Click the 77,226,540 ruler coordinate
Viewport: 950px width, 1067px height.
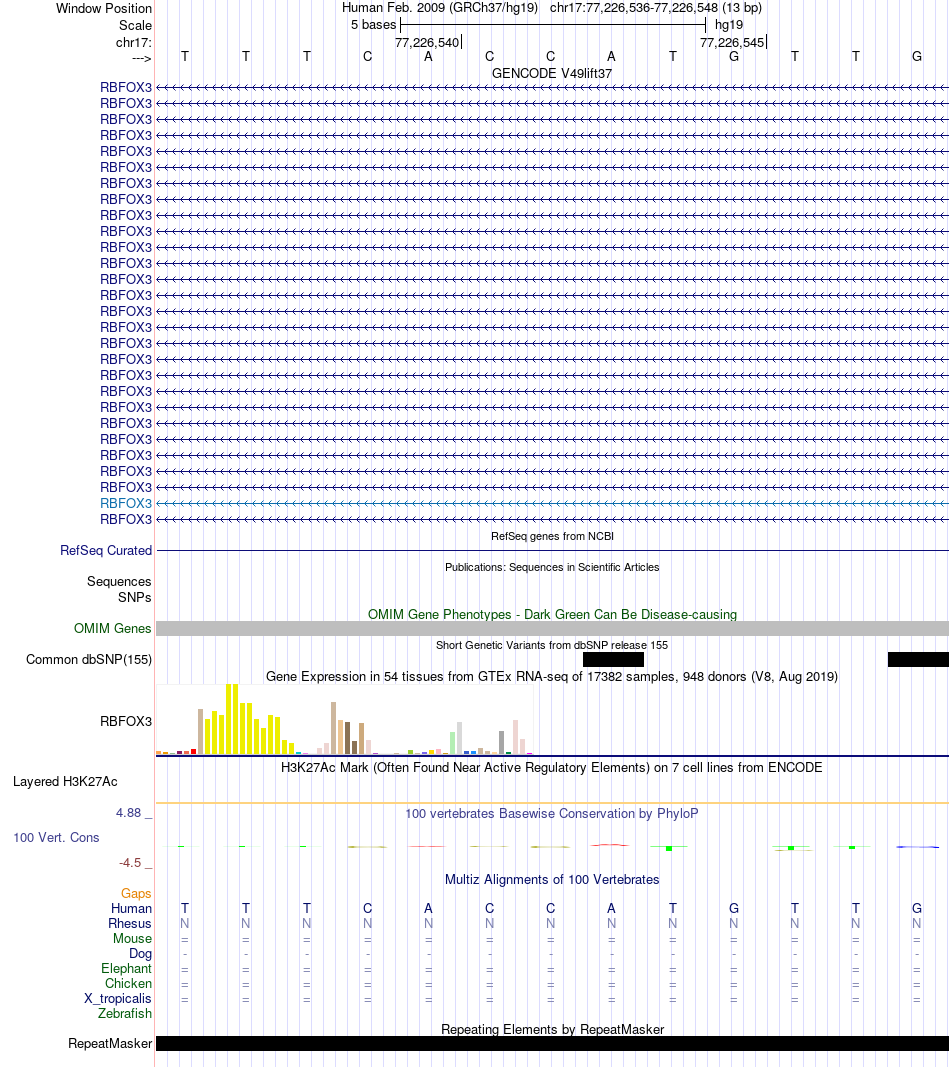pyautogui.click(x=427, y=42)
